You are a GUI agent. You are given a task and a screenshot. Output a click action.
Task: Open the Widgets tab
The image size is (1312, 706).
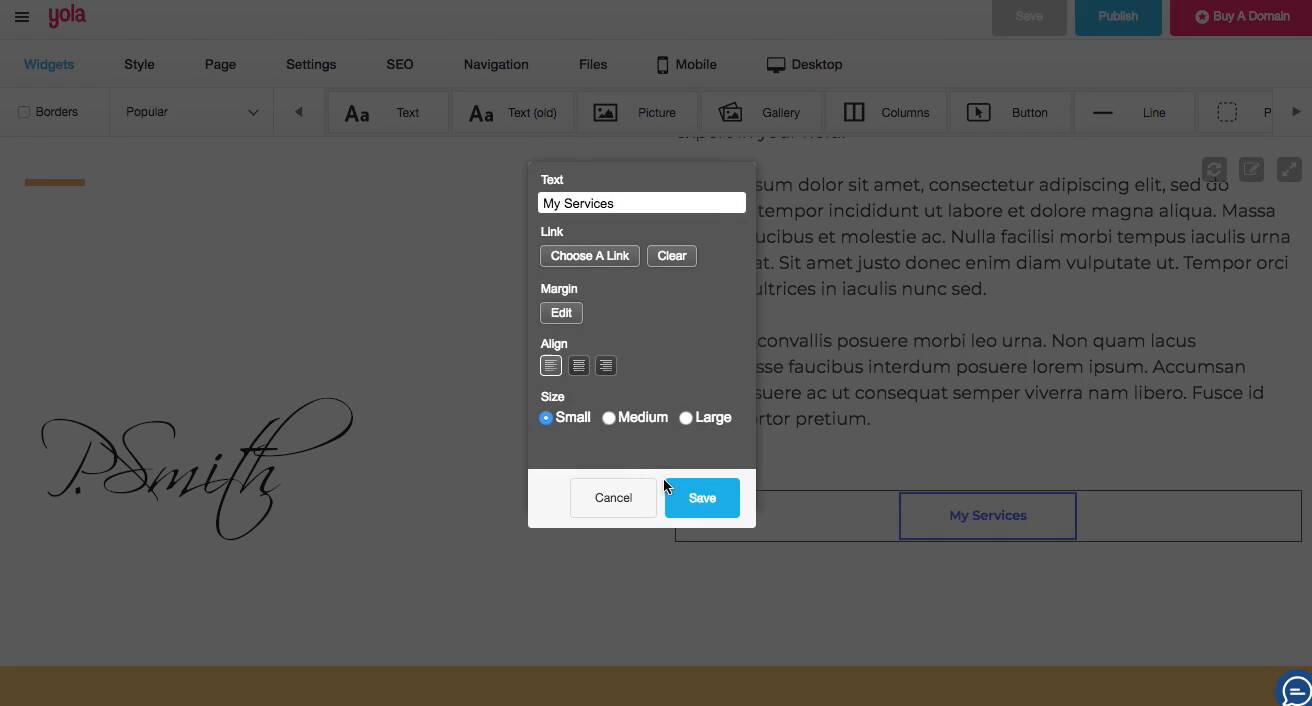(x=49, y=64)
